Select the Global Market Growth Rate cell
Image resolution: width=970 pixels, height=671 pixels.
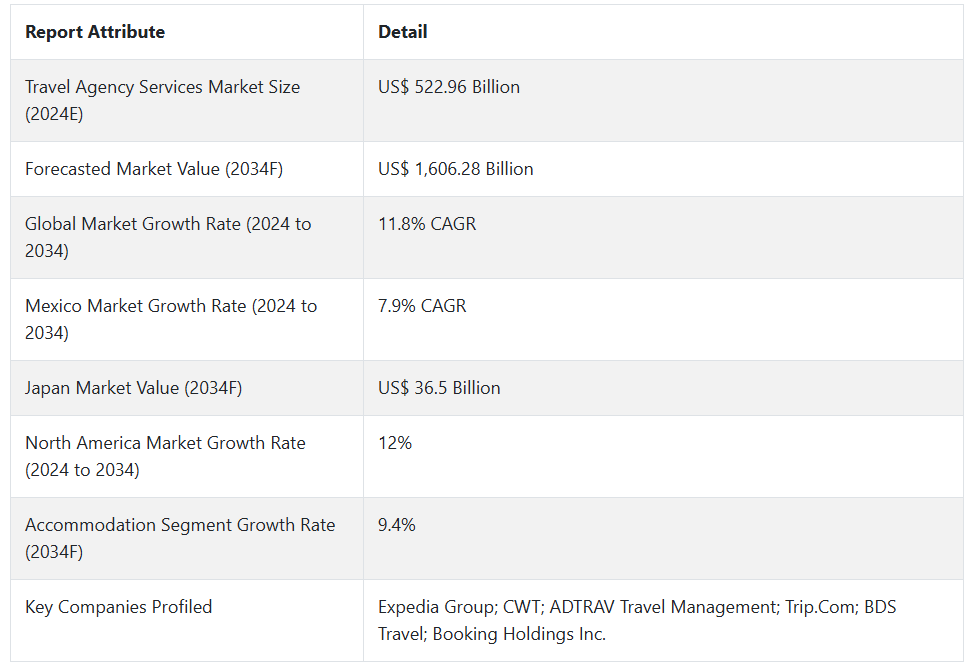coord(168,237)
